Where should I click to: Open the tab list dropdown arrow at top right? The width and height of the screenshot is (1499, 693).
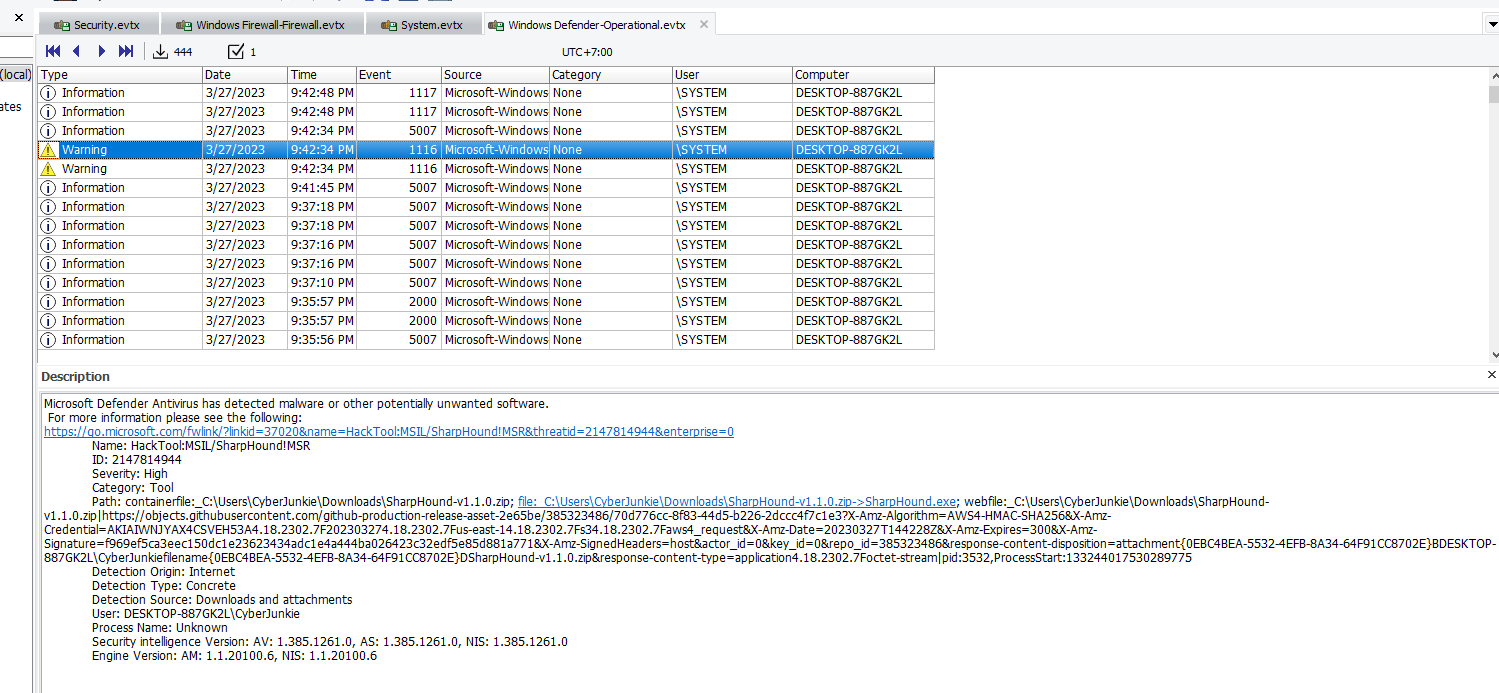point(1490,24)
